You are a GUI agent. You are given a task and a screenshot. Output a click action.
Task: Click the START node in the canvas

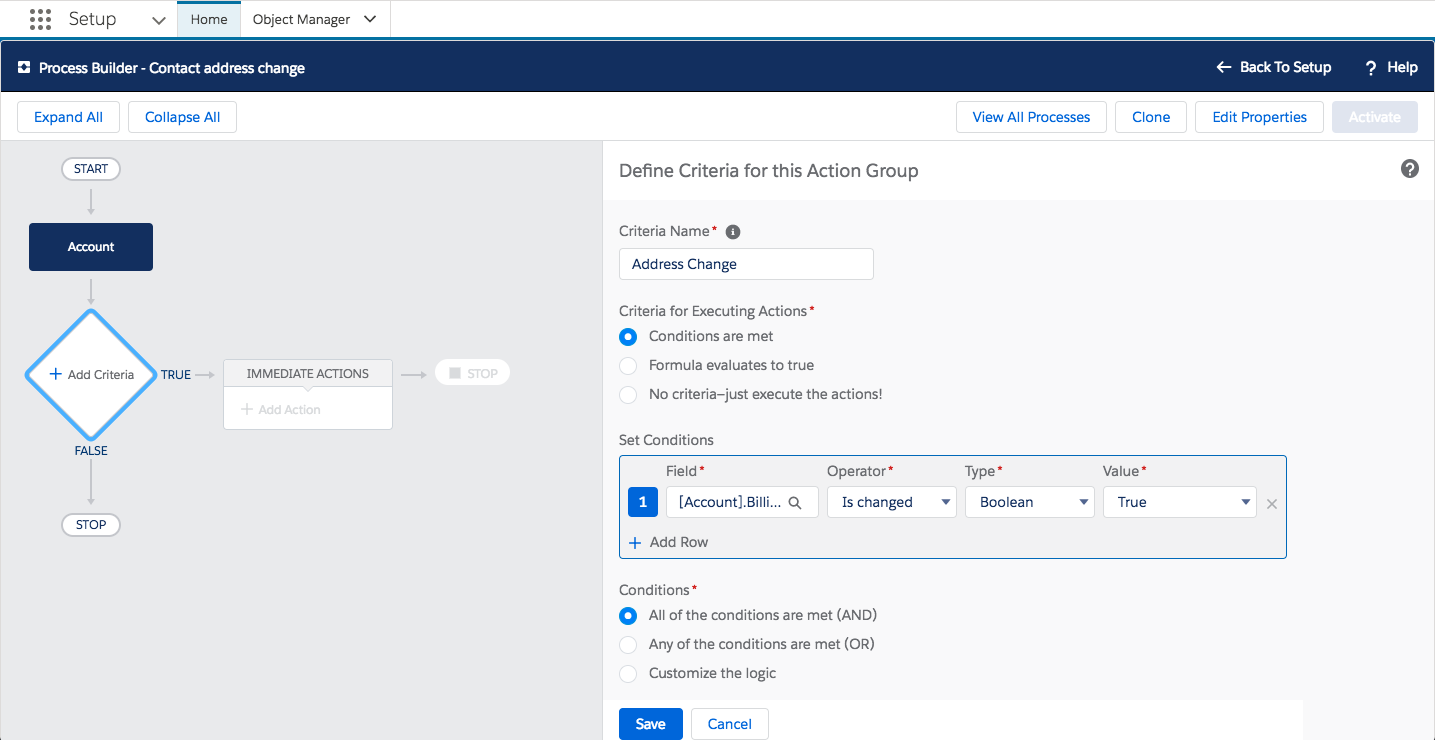click(91, 169)
